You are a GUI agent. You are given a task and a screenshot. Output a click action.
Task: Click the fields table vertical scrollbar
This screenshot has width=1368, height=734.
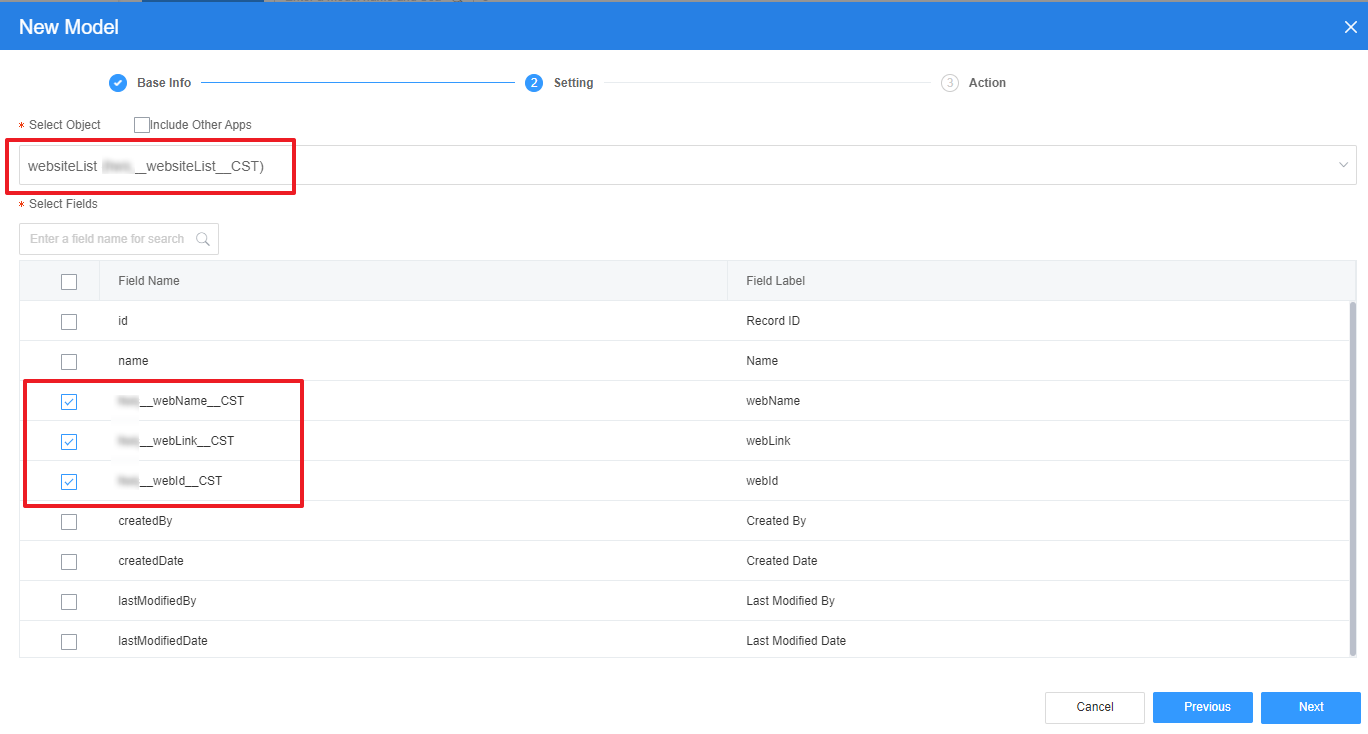(1353, 478)
